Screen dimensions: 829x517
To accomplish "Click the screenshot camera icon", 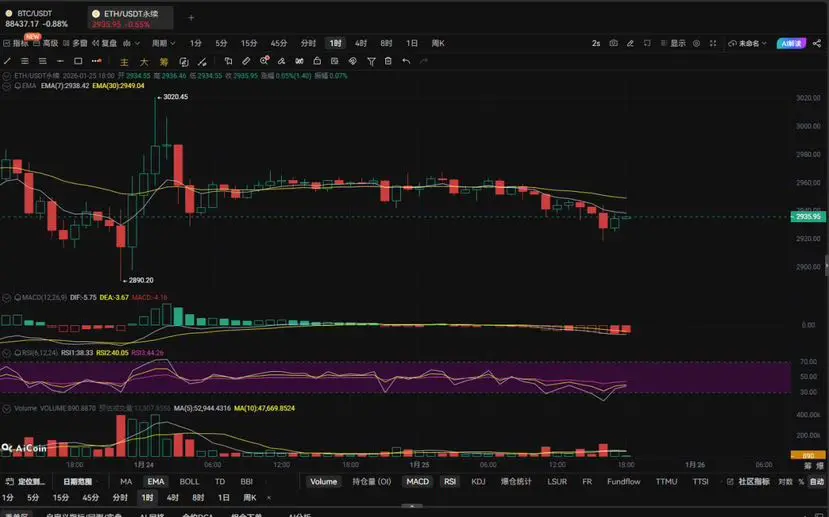I will click(613, 43).
